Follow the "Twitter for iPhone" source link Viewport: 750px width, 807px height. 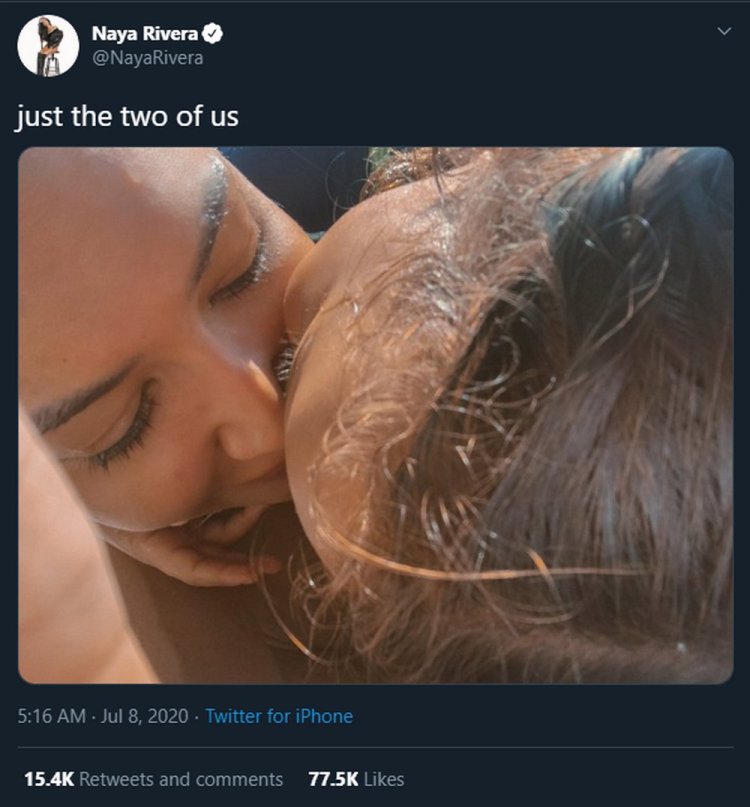pyautogui.click(x=279, y=716)
